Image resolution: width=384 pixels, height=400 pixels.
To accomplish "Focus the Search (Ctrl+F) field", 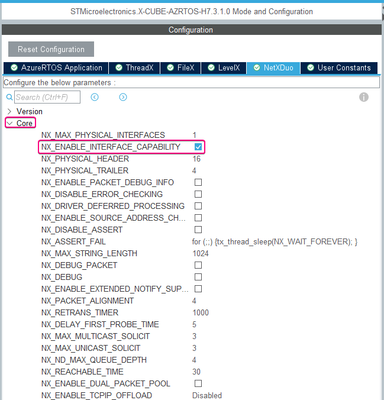I will point(47,97).
